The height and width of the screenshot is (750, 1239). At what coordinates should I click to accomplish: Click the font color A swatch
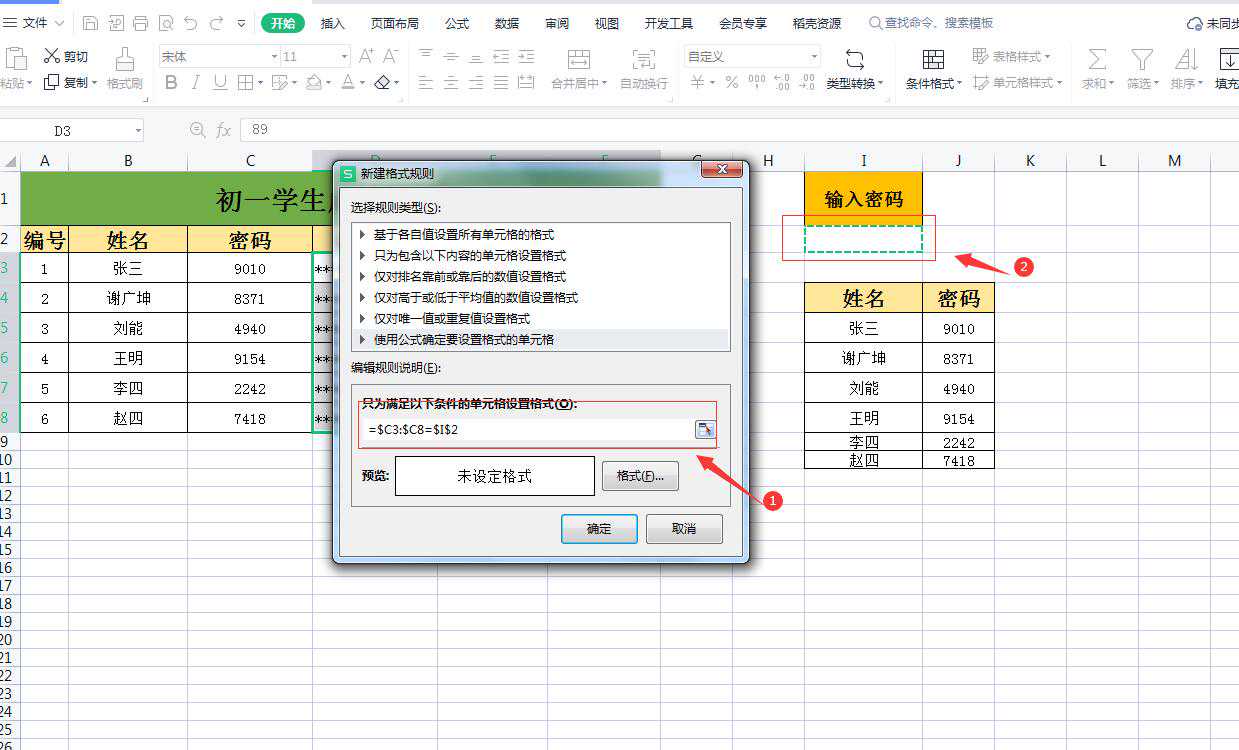tap(347, 83)
